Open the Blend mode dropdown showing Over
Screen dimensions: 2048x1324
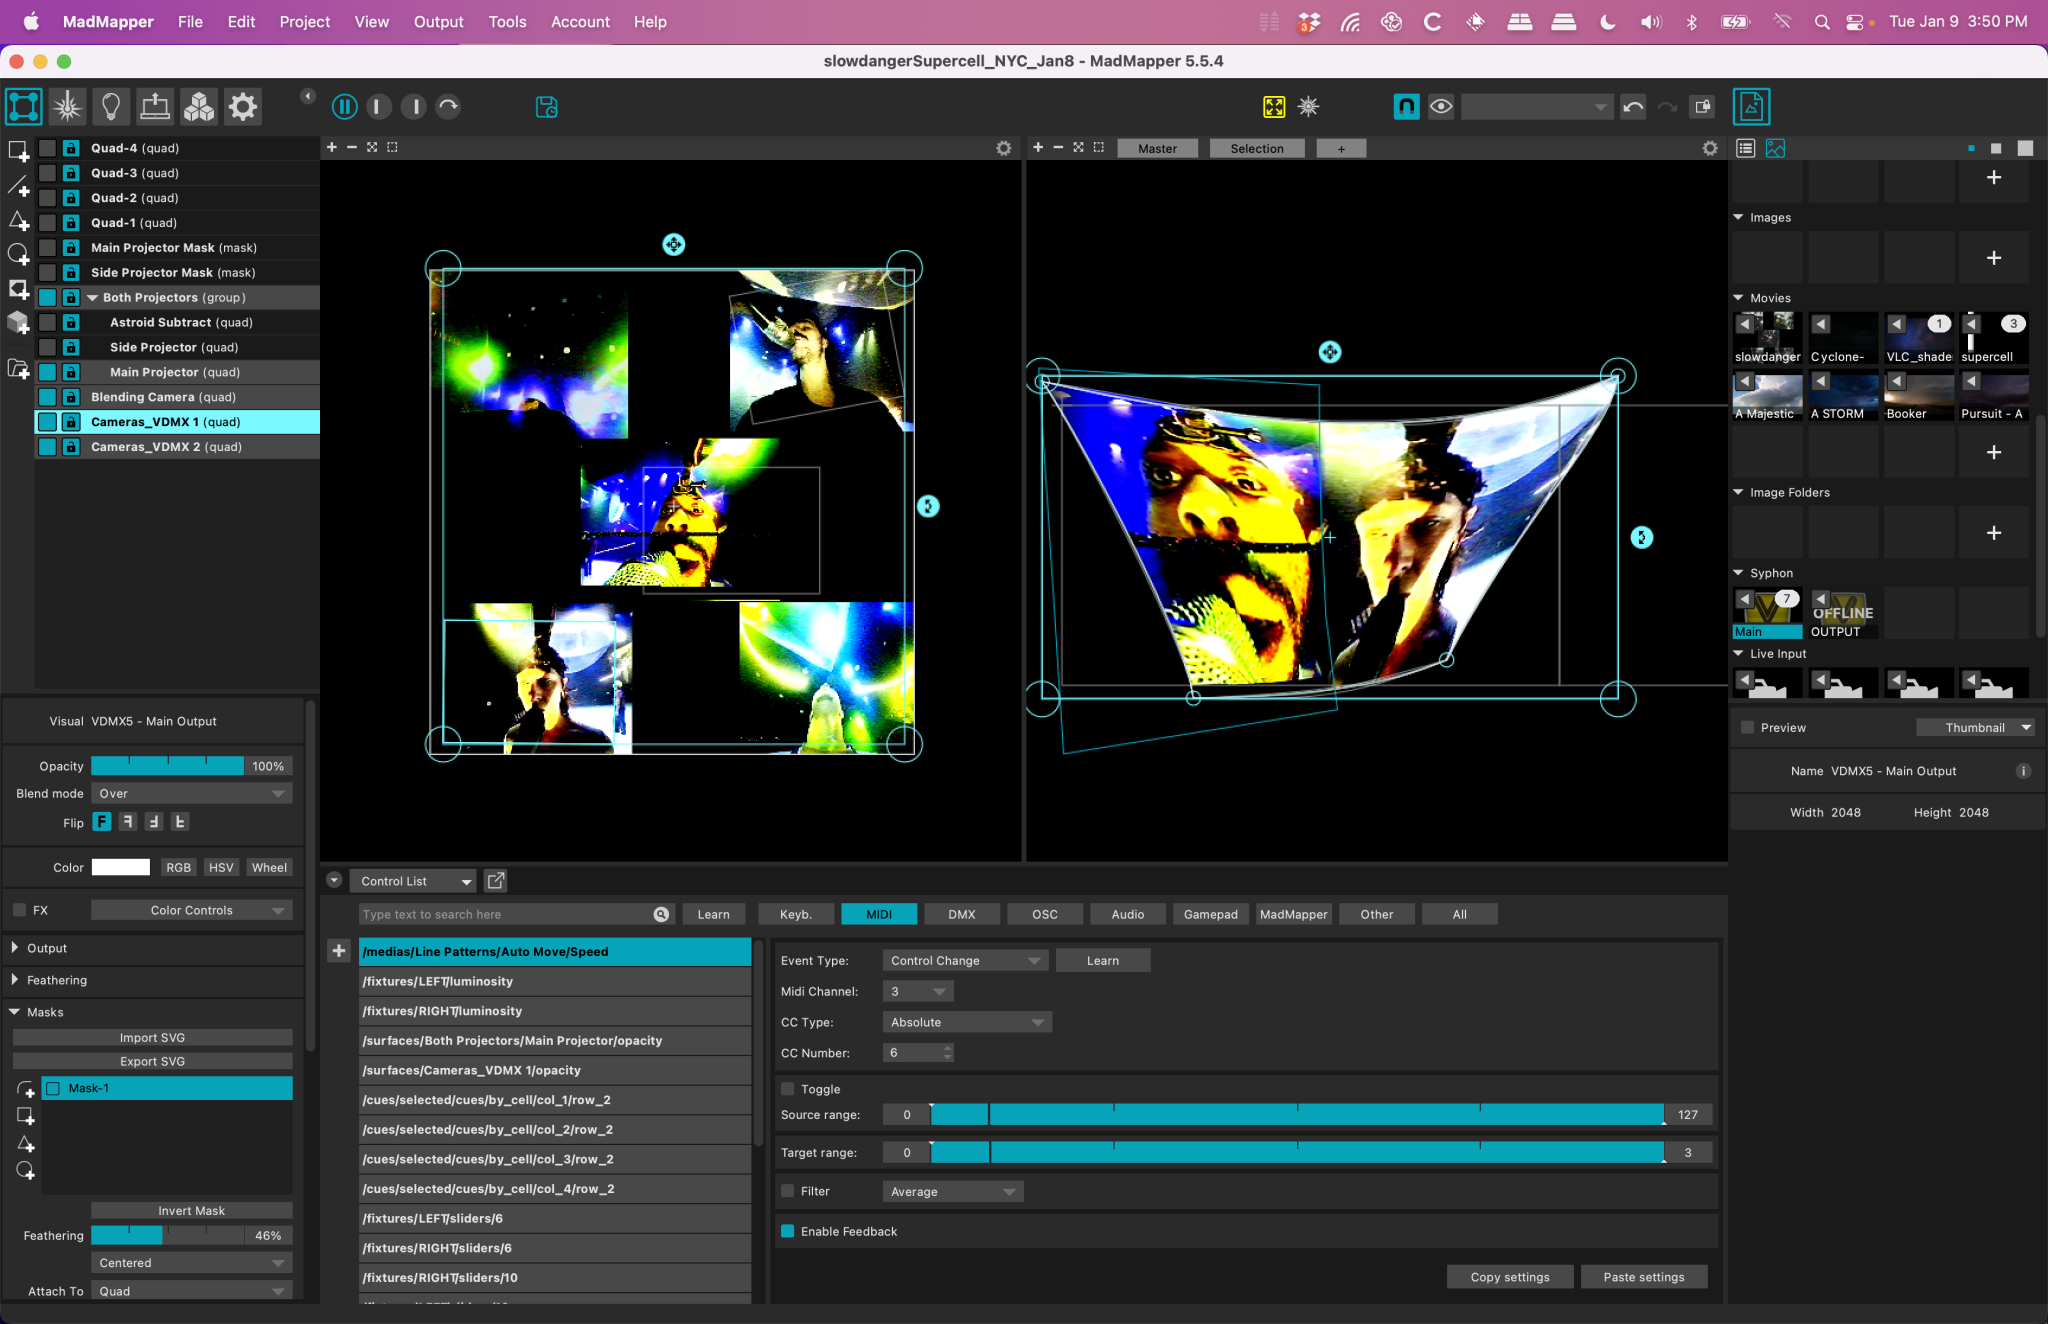point(191,793)
